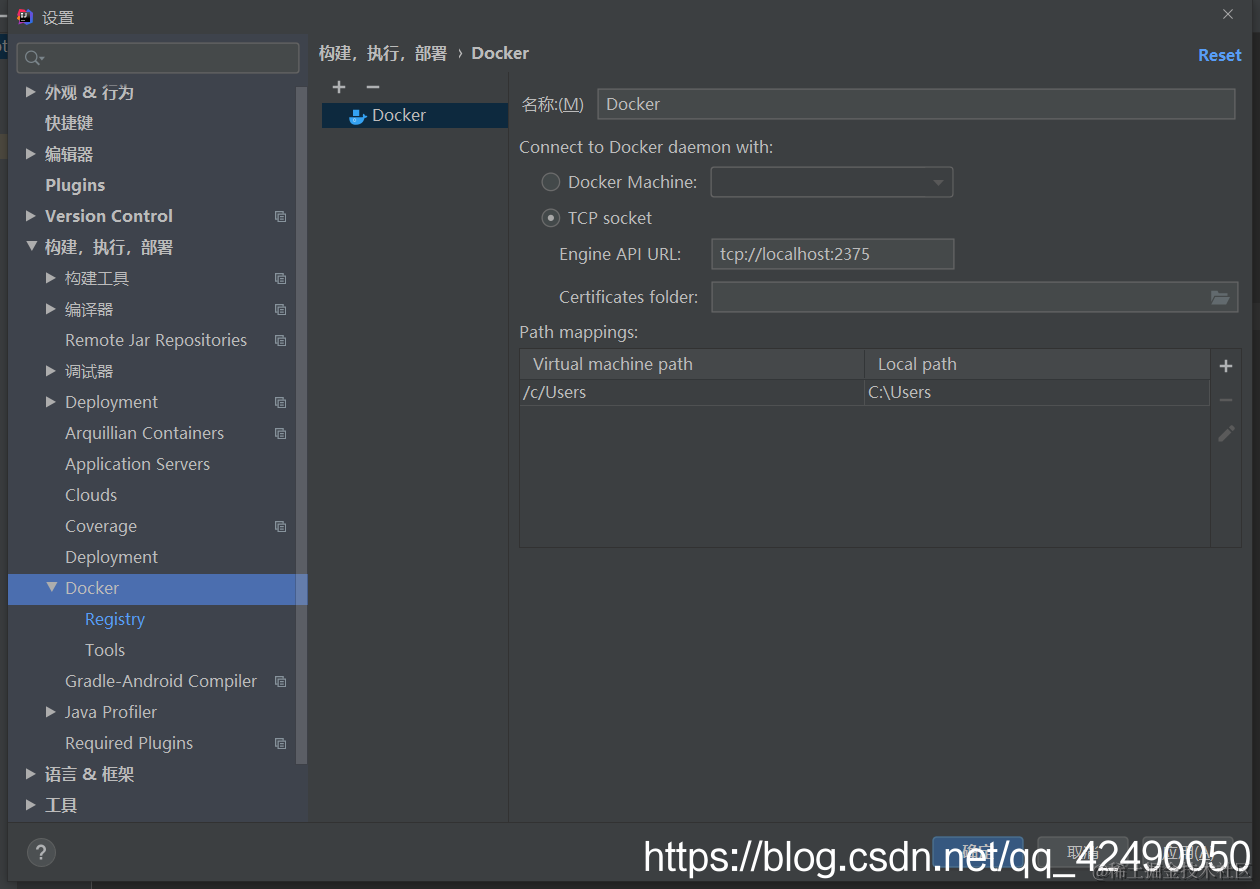Expand 构建工具 subtree
The image size is (1260, 889).
tap(51, 278)
